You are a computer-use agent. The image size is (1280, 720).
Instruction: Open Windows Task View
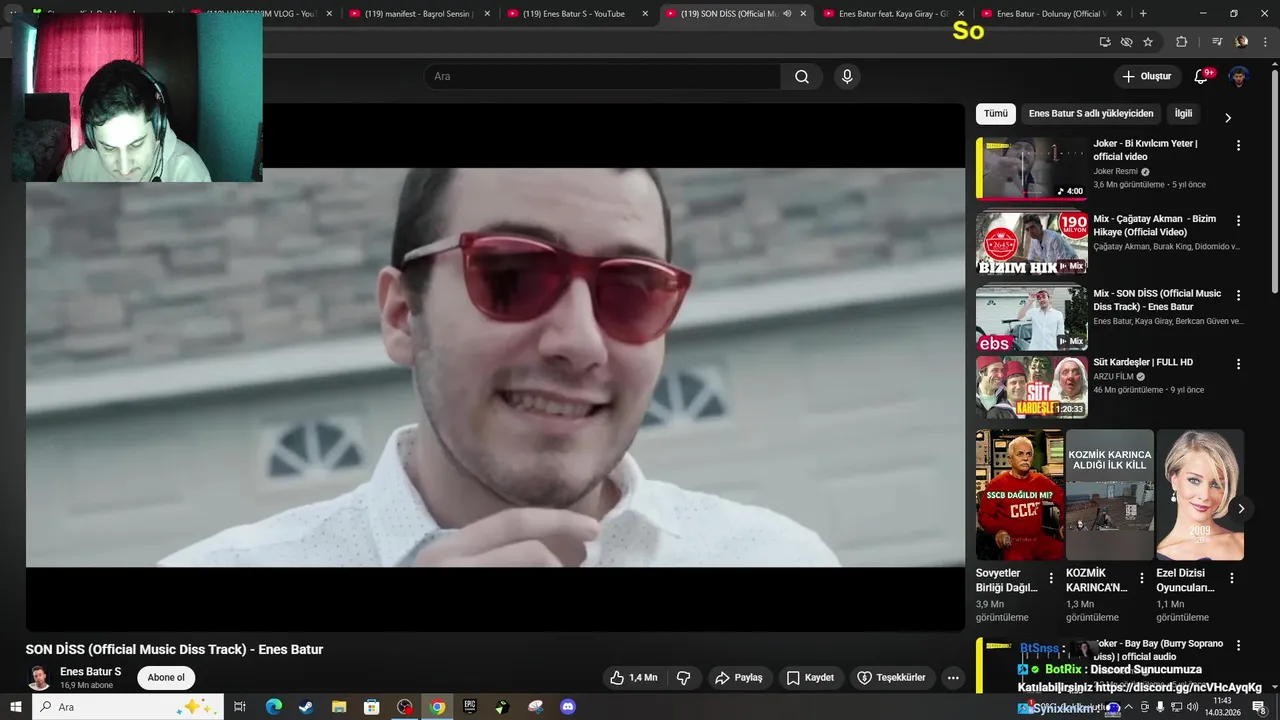pyautogui.click(x=240, y=707)
